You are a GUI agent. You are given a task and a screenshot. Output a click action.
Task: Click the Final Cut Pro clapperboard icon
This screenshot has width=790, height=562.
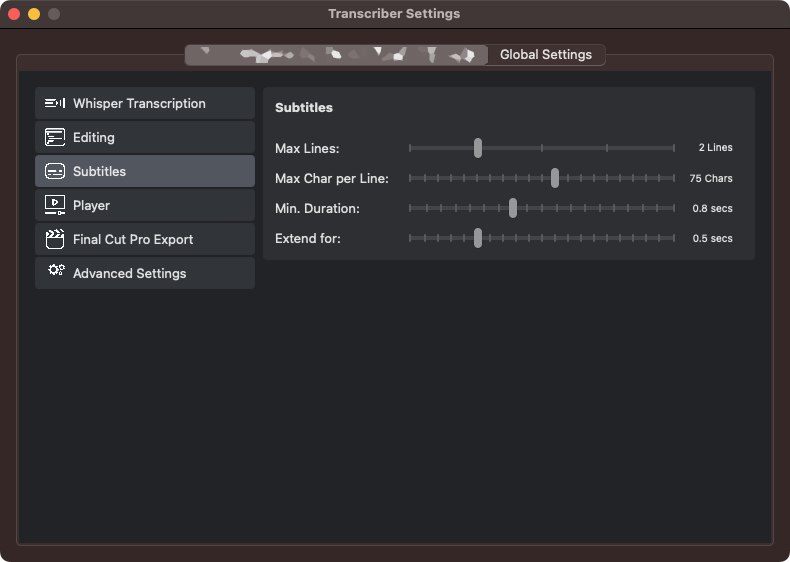click(x=54, y=239)
